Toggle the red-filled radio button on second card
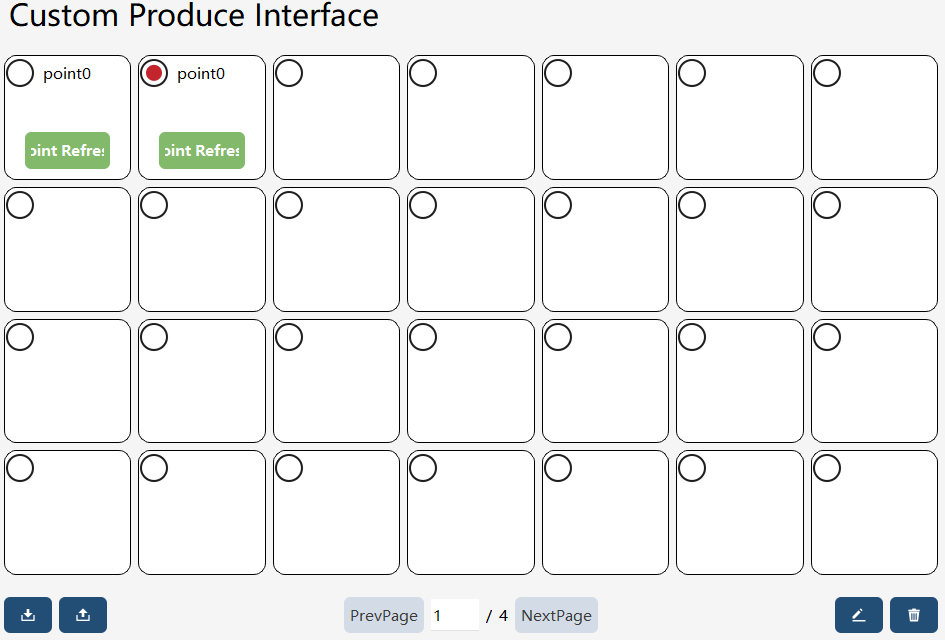 pyautogui.click(x=154, y=74)
